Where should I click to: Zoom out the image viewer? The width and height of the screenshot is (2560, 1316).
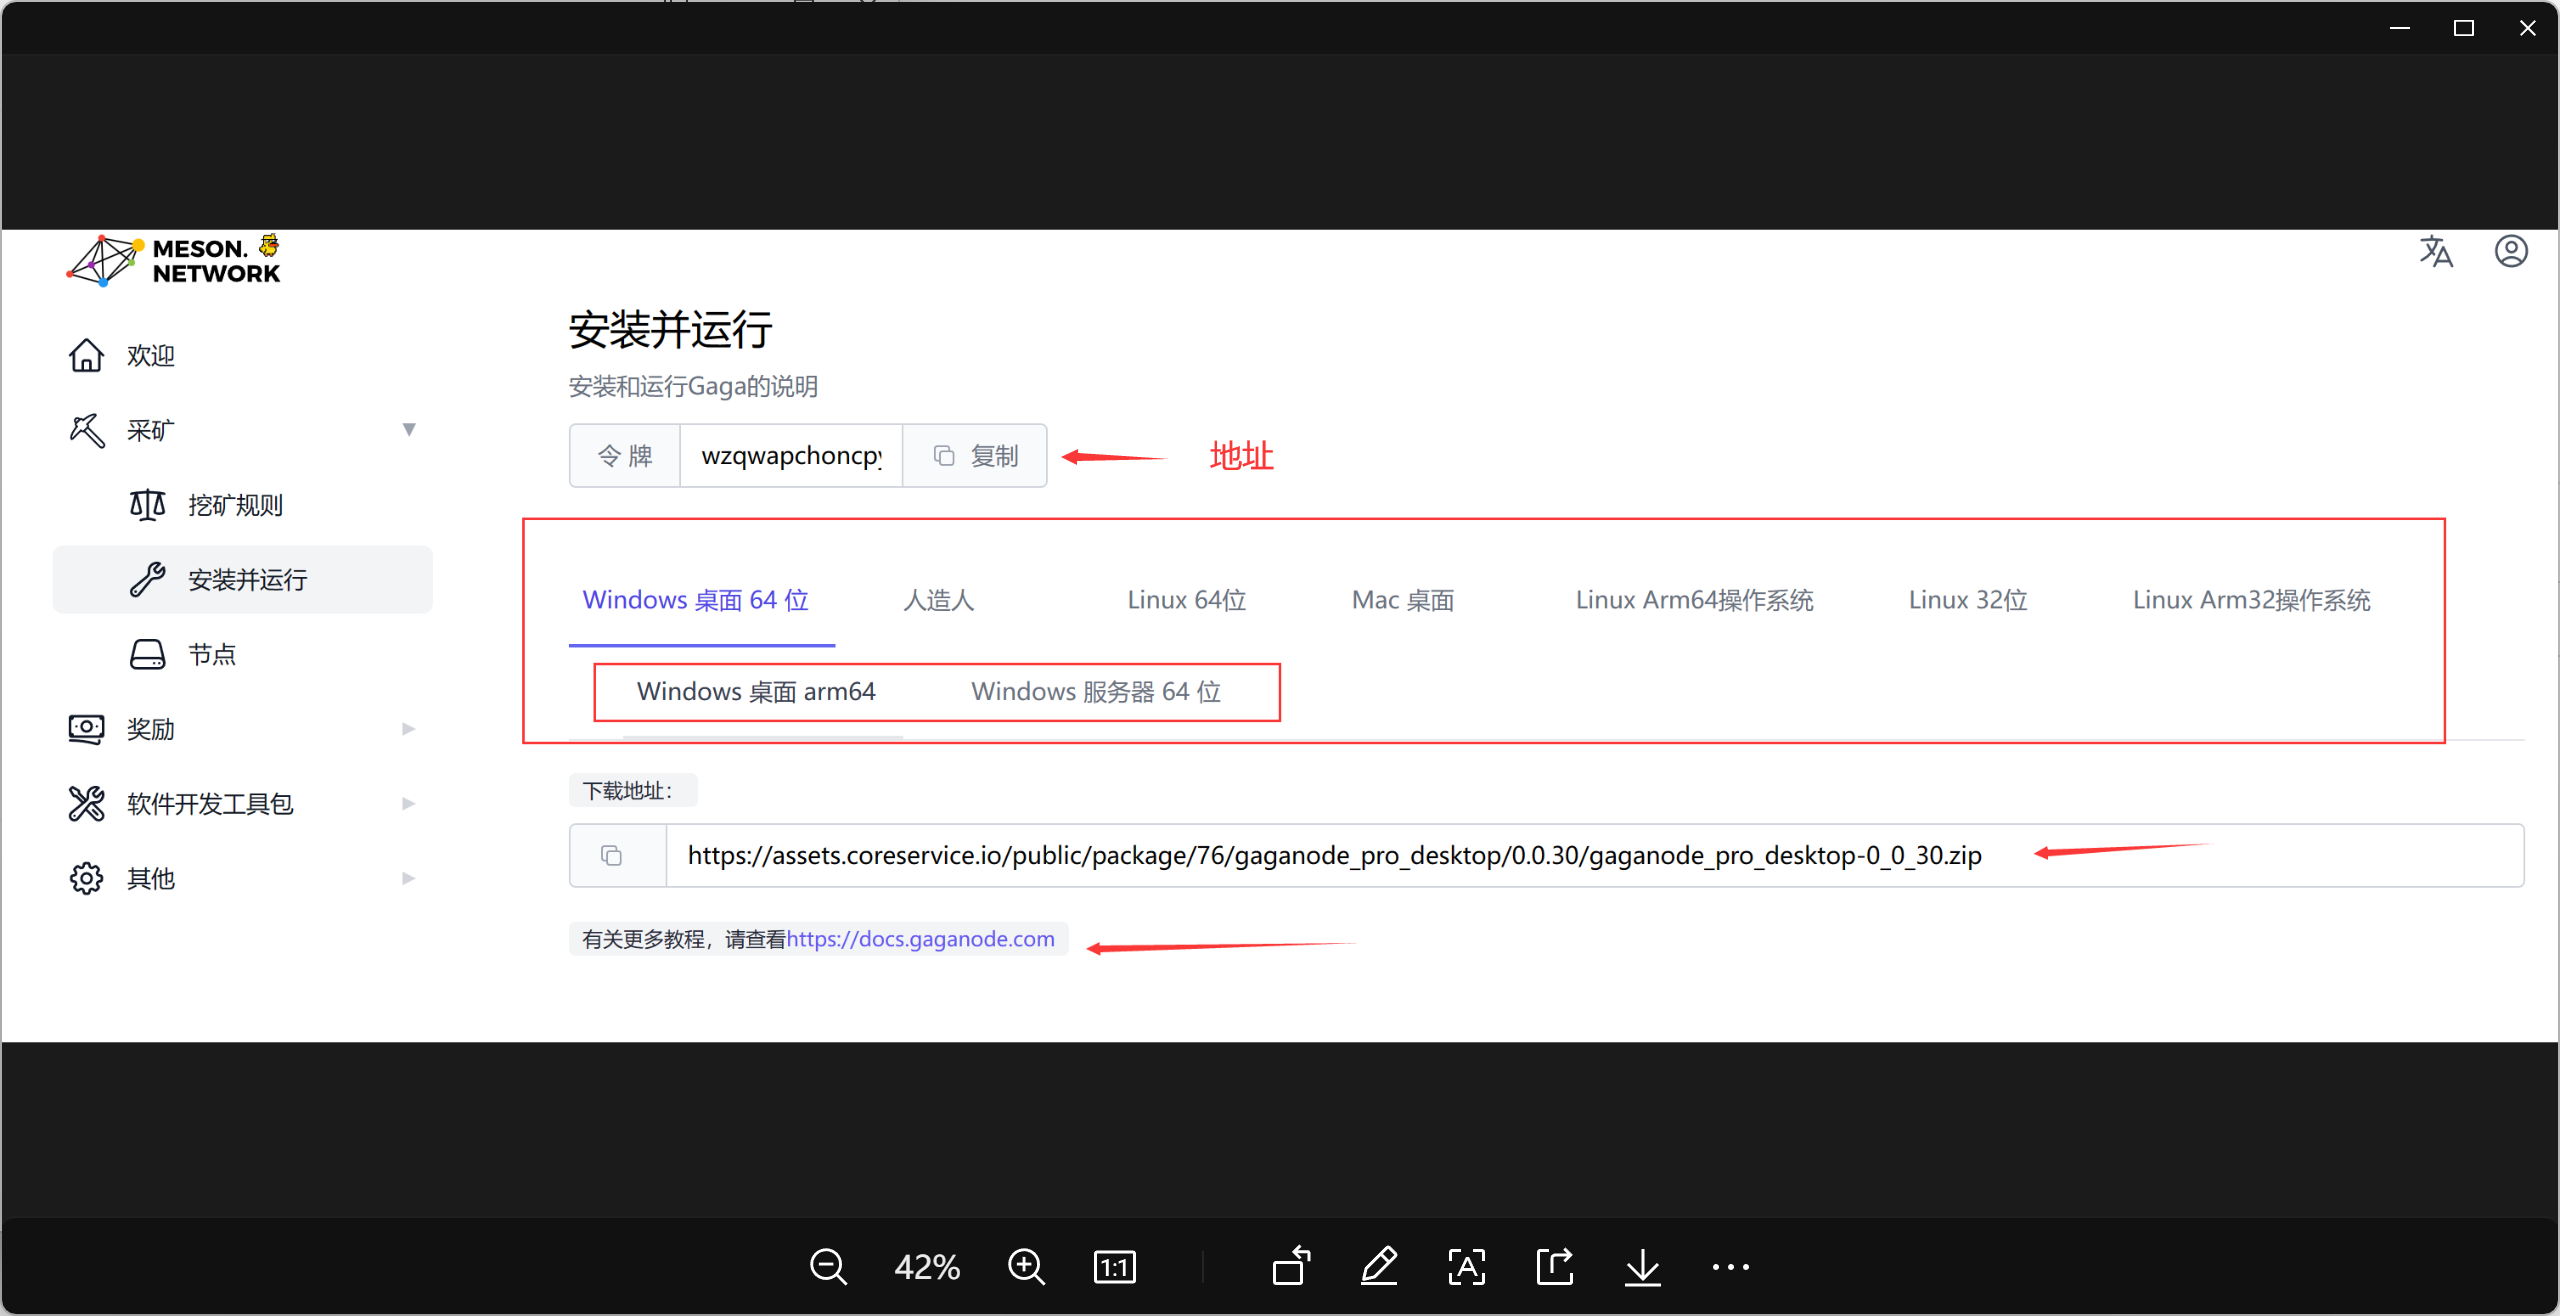pos(828,1267)
